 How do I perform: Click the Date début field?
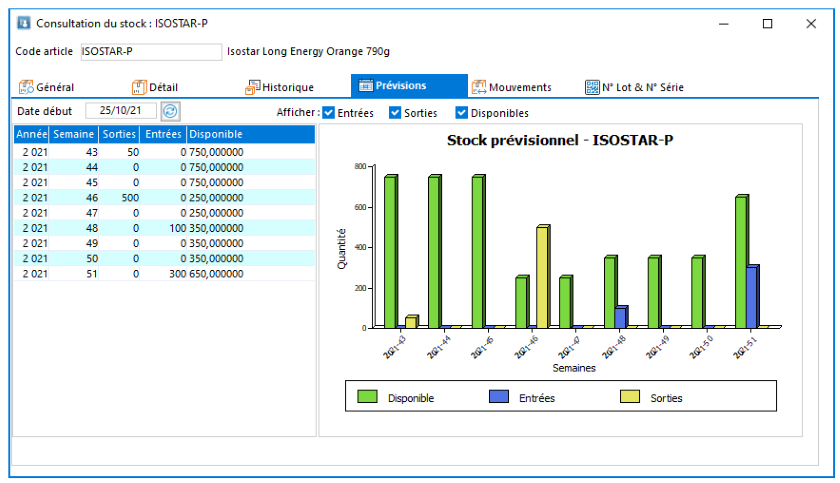click(121, 111)
